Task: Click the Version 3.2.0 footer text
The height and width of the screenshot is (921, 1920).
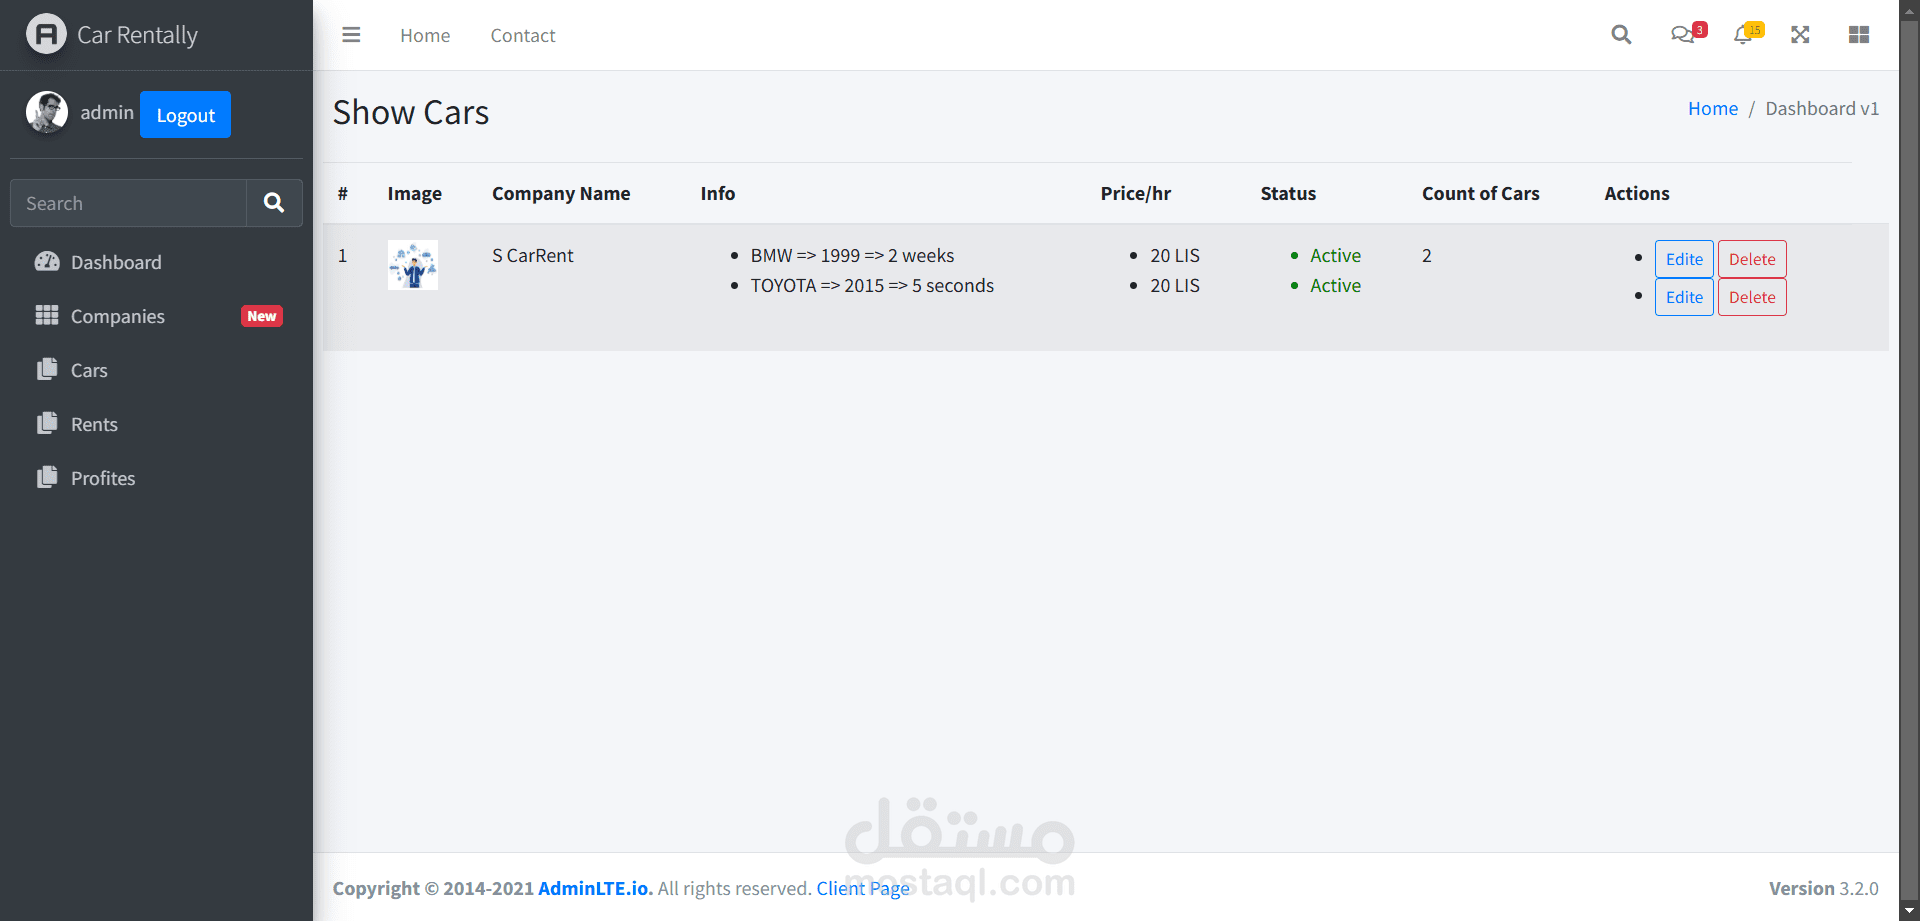Action: (x=1824, y=888)
